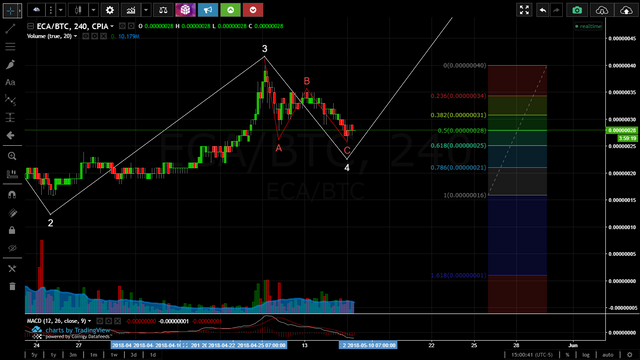Open the compare scales icon
Image resolution: width=640 pixels, height=360 pixels.
pyautogui.click(x=163, y=10)
